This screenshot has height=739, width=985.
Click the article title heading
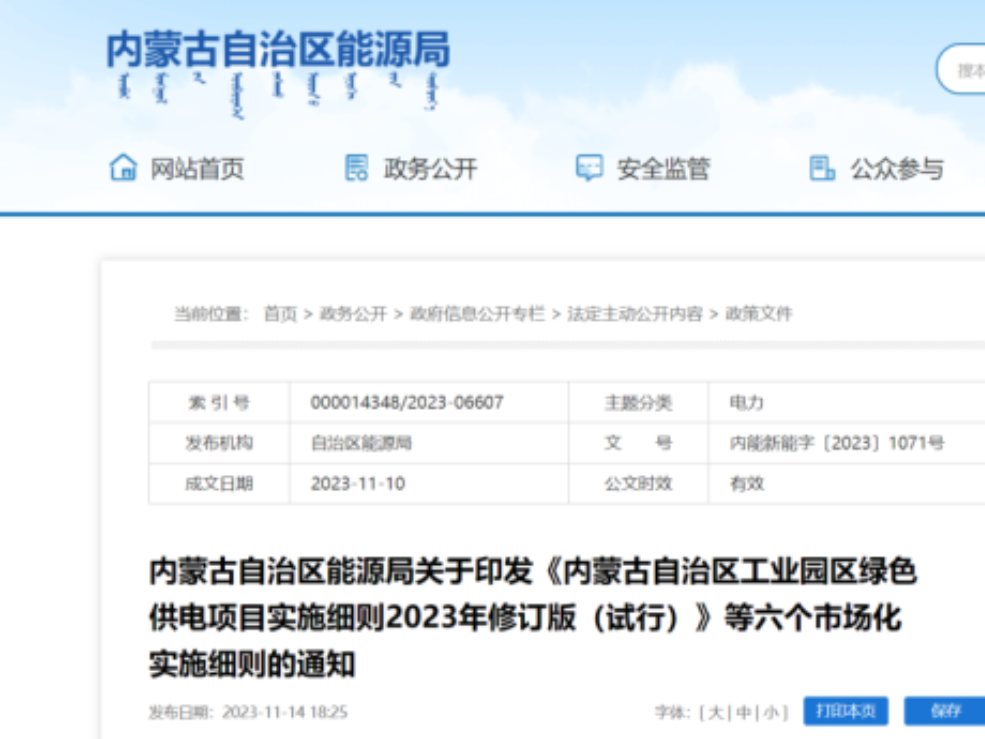[x=533, y=618]
